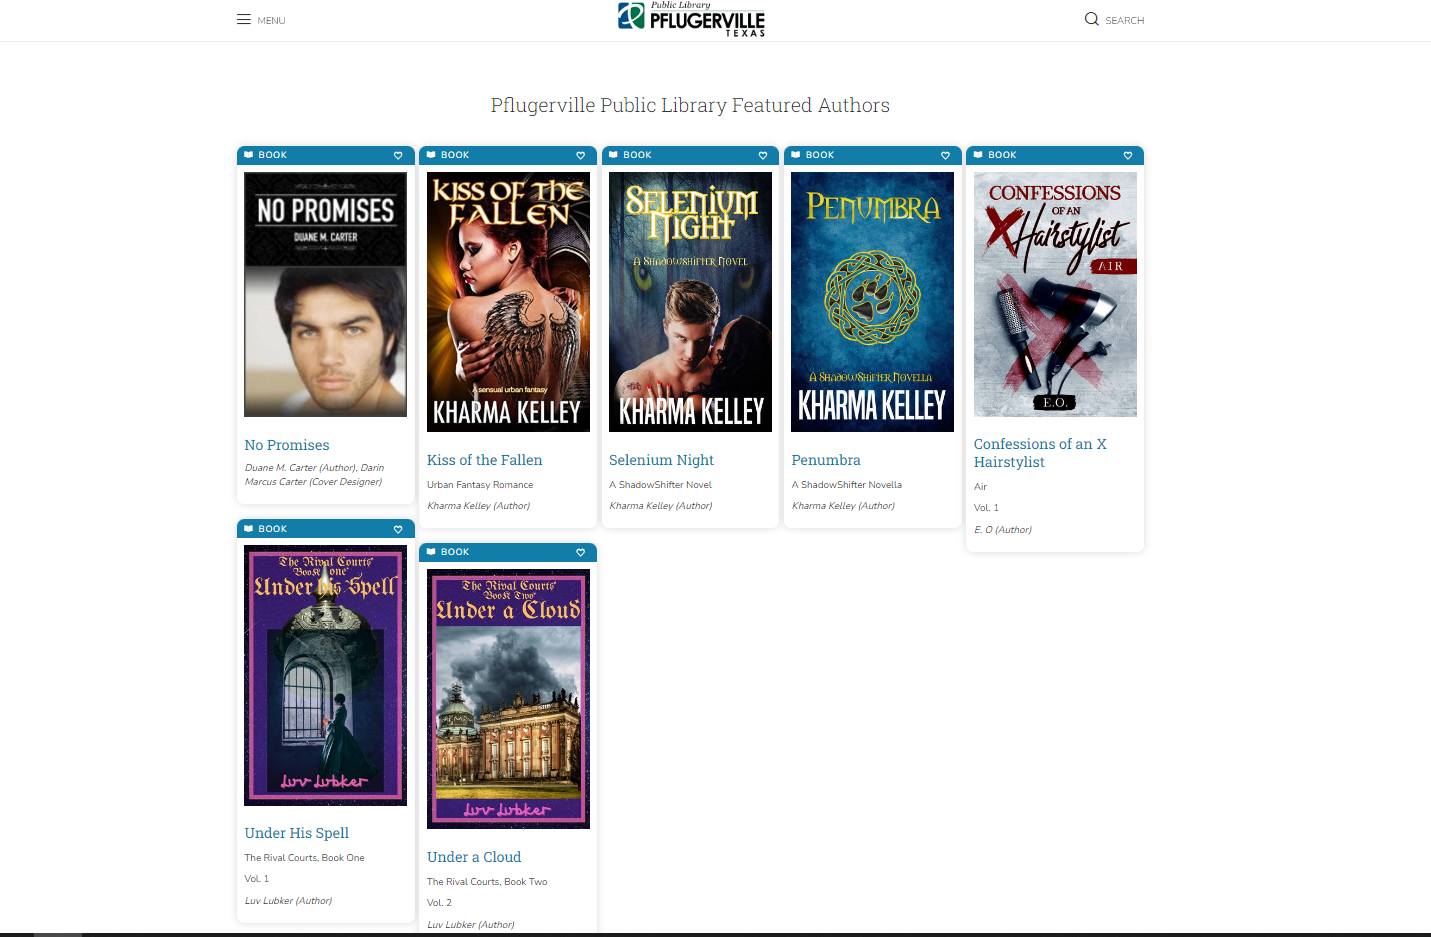The image size is (1431, 937).
Task: Select 'Air' subtitle under Confessions
Action: click(x=980, y=487)
